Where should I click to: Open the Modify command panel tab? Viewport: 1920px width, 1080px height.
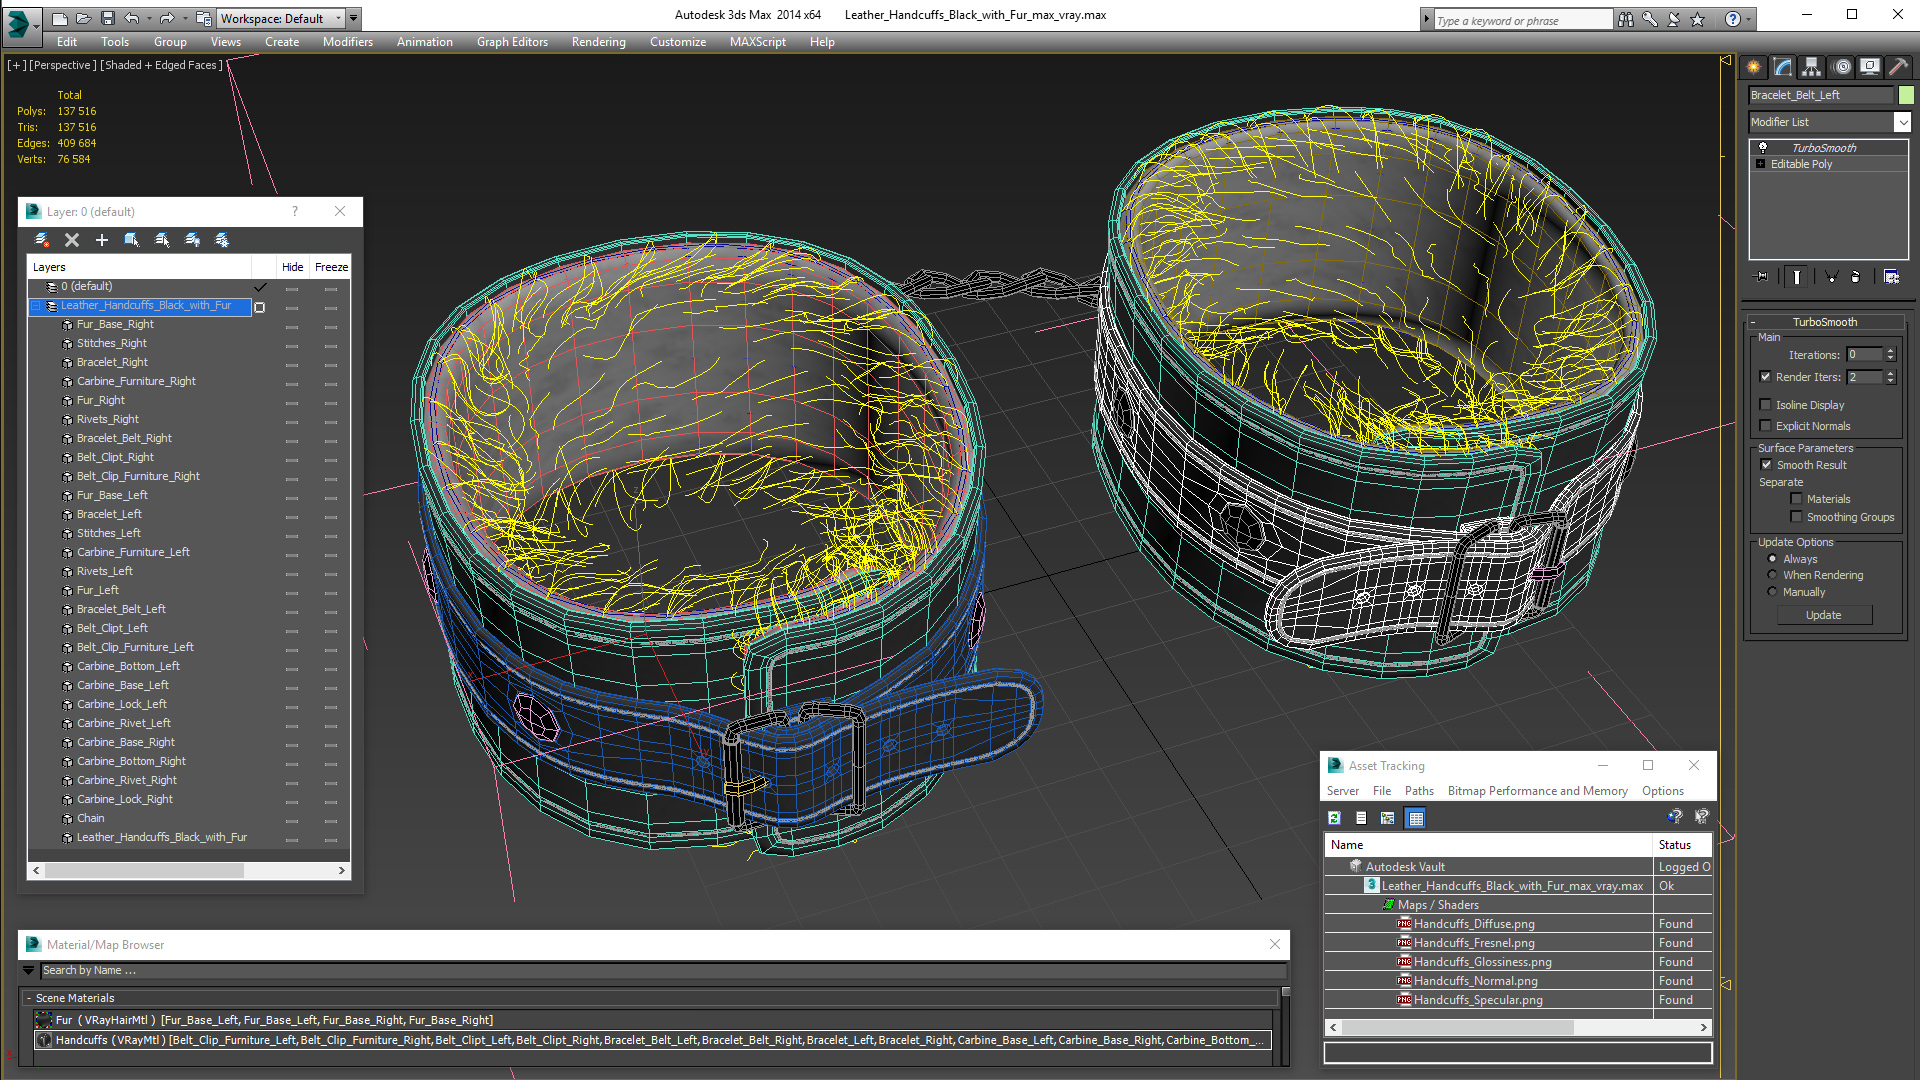pyautogui.click(x=1782, y=67)
